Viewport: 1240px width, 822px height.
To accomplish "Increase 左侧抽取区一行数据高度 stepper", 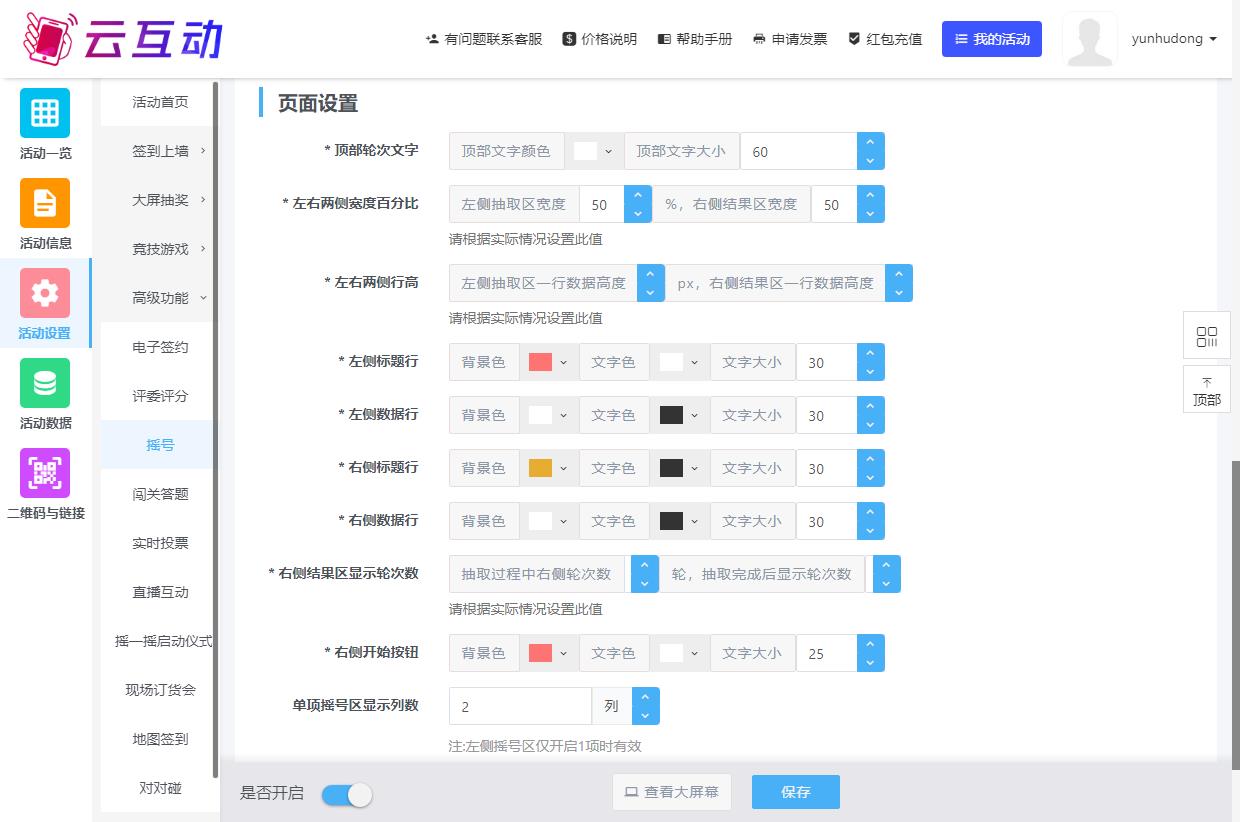I will pyautogui.click(x=650, y=274).
